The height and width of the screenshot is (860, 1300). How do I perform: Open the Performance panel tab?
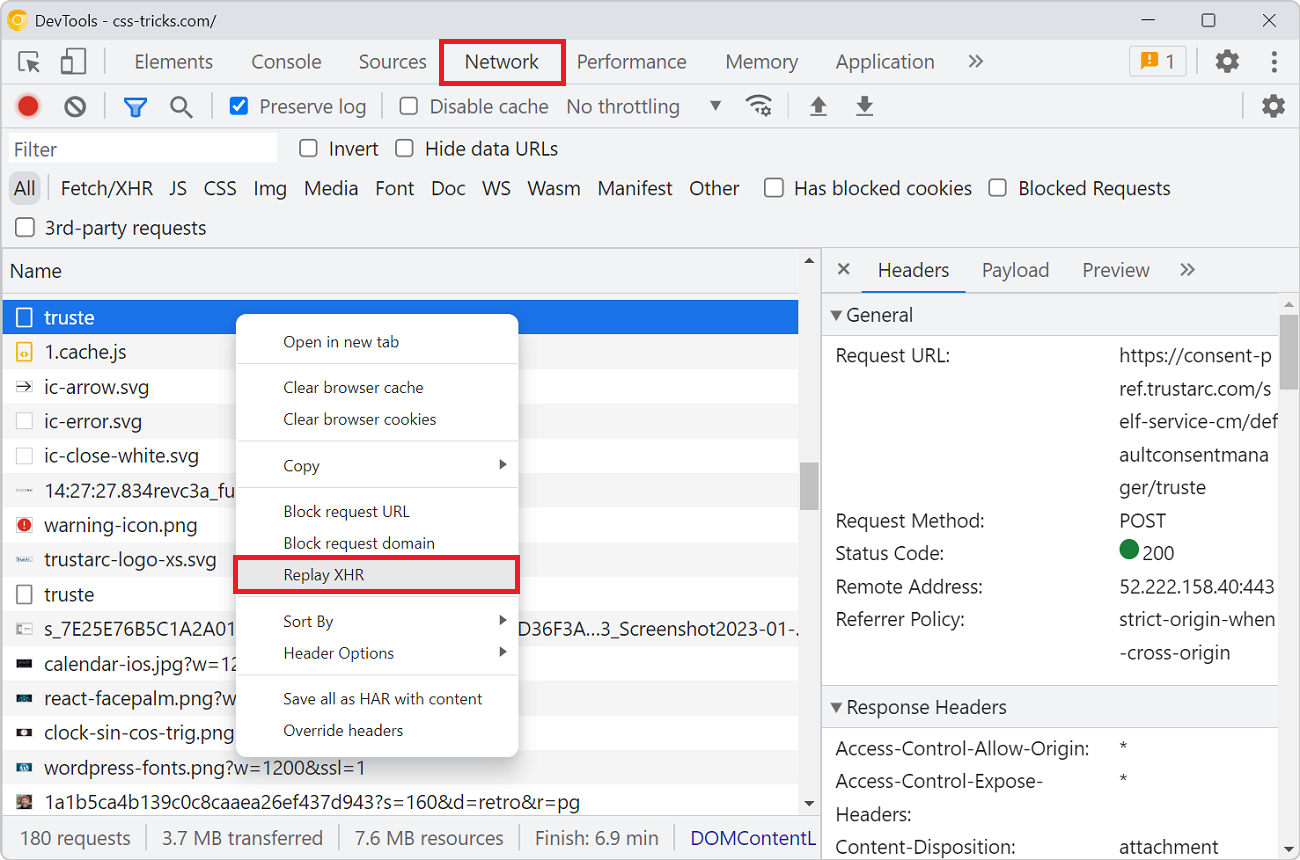(x=632, y=62)
